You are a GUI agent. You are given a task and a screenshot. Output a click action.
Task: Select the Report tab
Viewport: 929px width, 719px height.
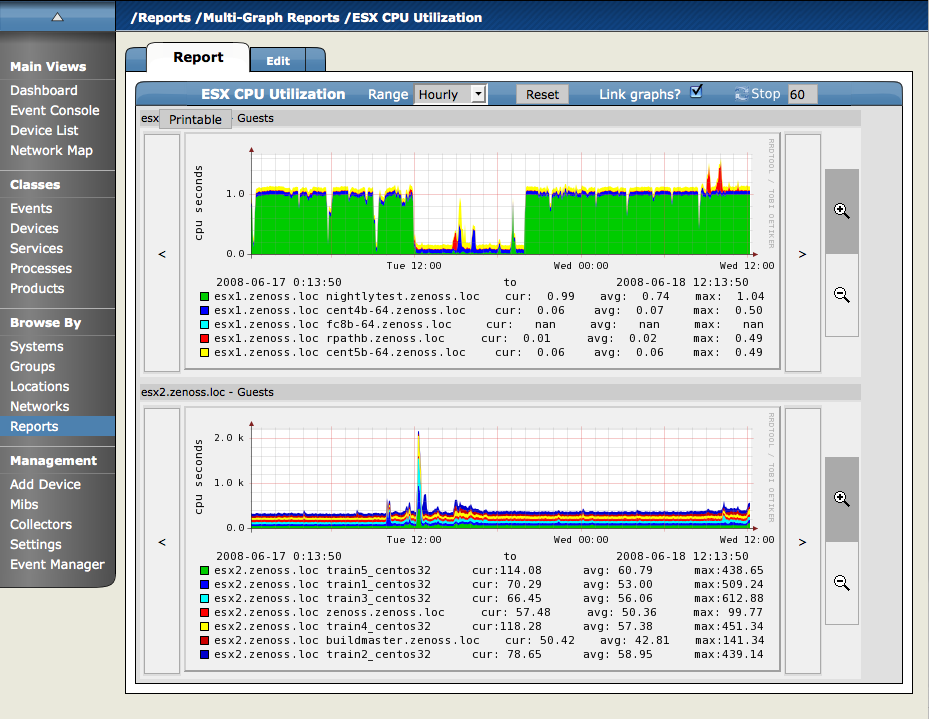tap(198, 58)
